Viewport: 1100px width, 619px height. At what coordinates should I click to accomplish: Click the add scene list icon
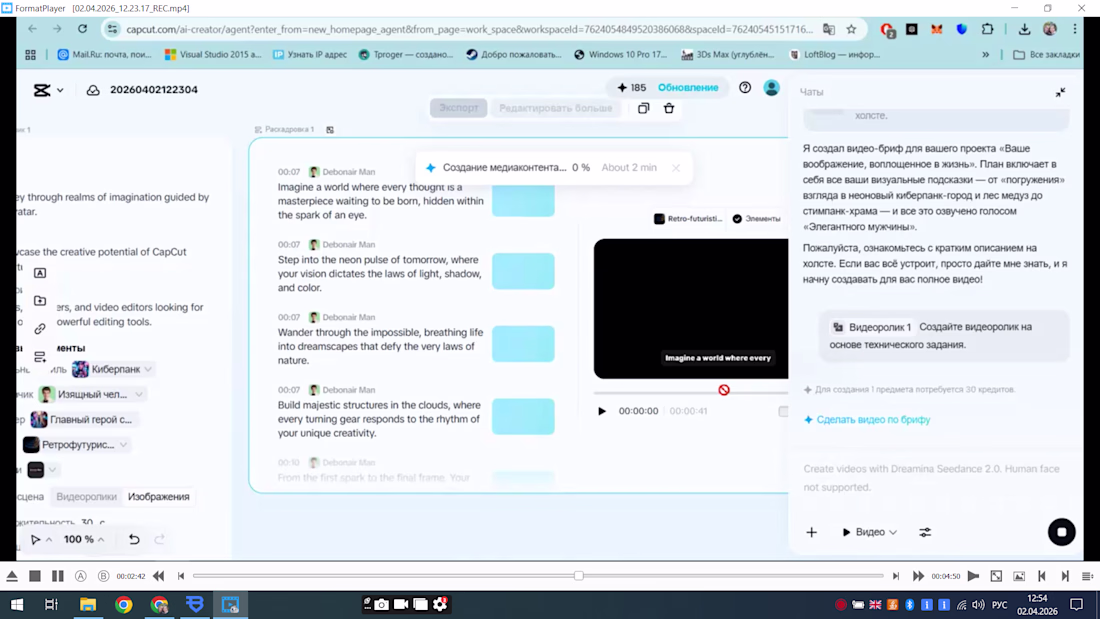(40, 357)
